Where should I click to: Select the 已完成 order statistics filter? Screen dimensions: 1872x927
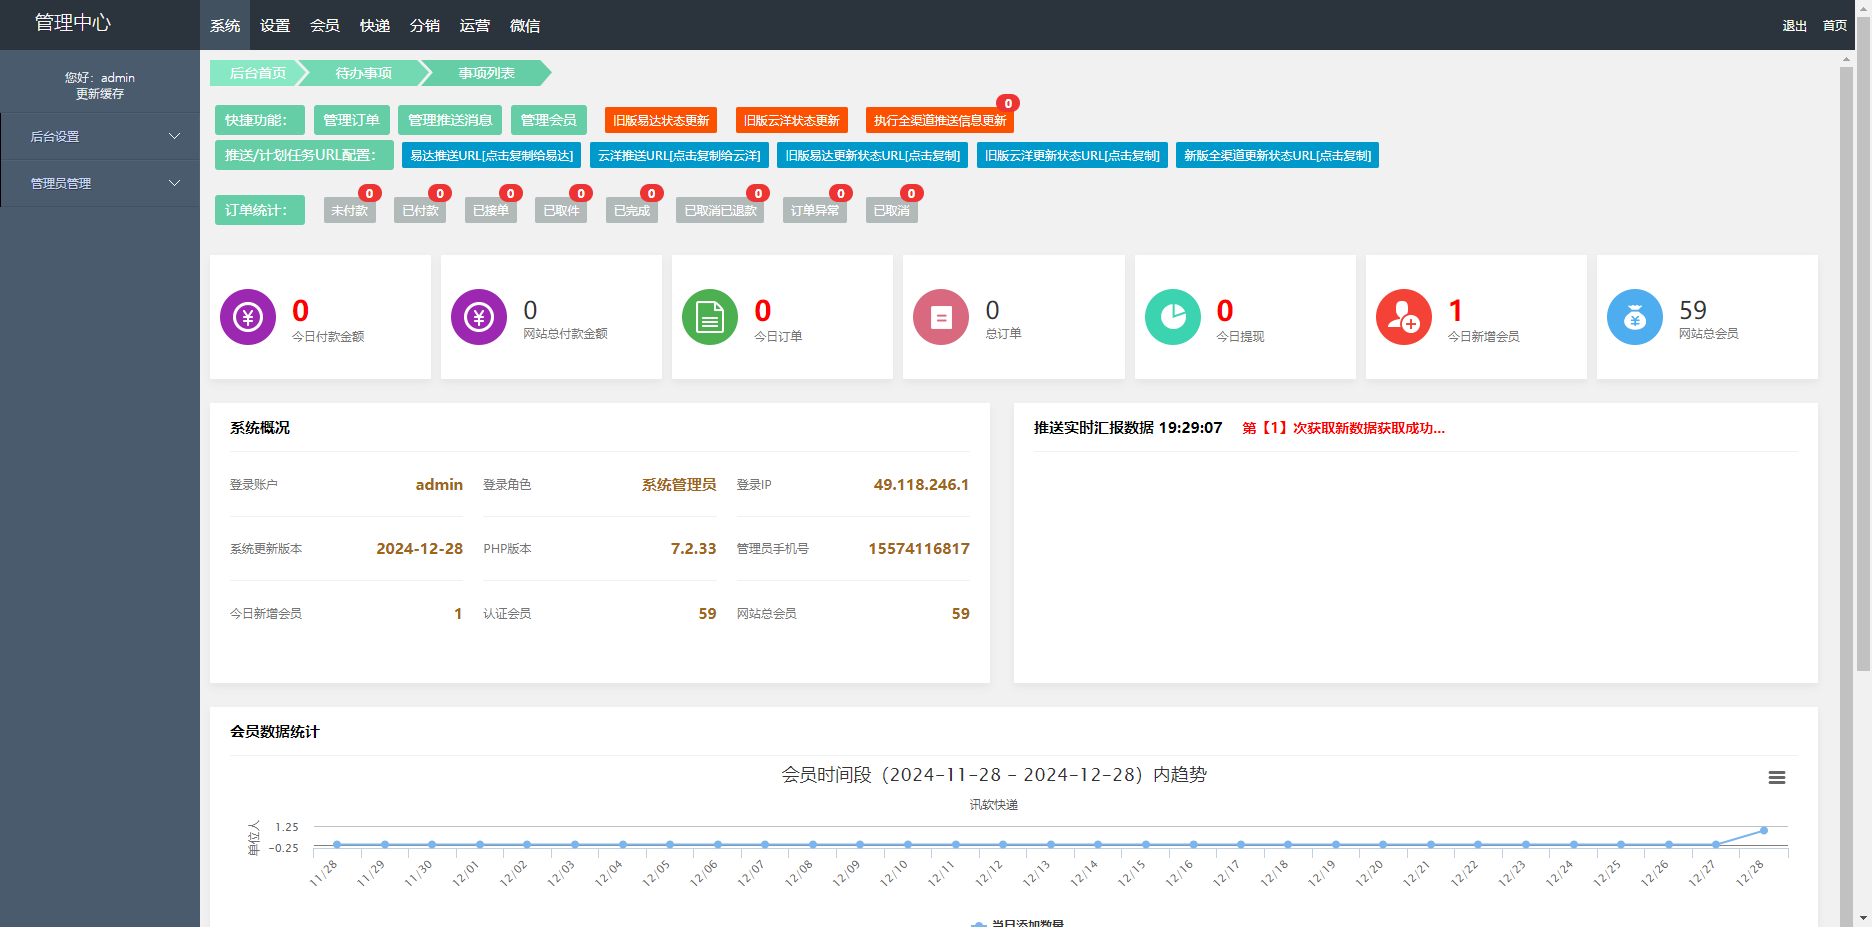[631, 210]
